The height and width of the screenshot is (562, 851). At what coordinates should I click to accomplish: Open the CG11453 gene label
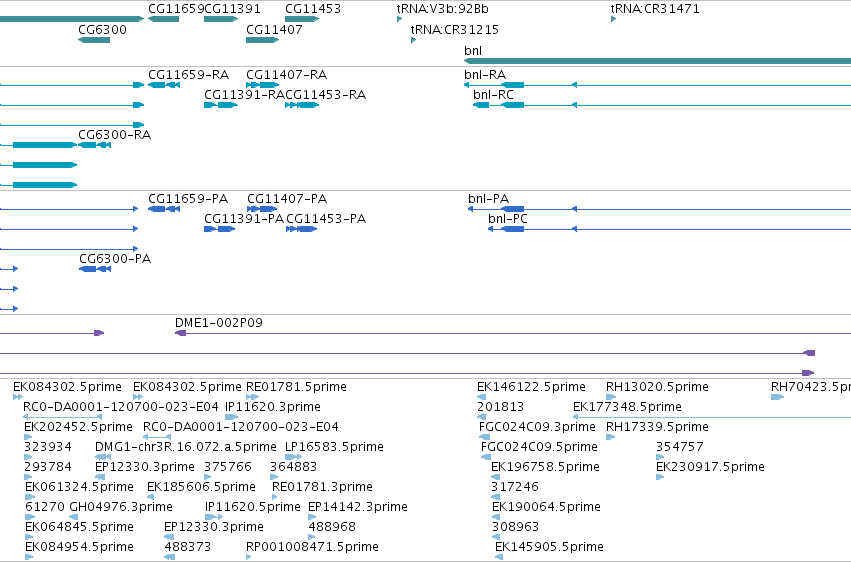(313, 9)
